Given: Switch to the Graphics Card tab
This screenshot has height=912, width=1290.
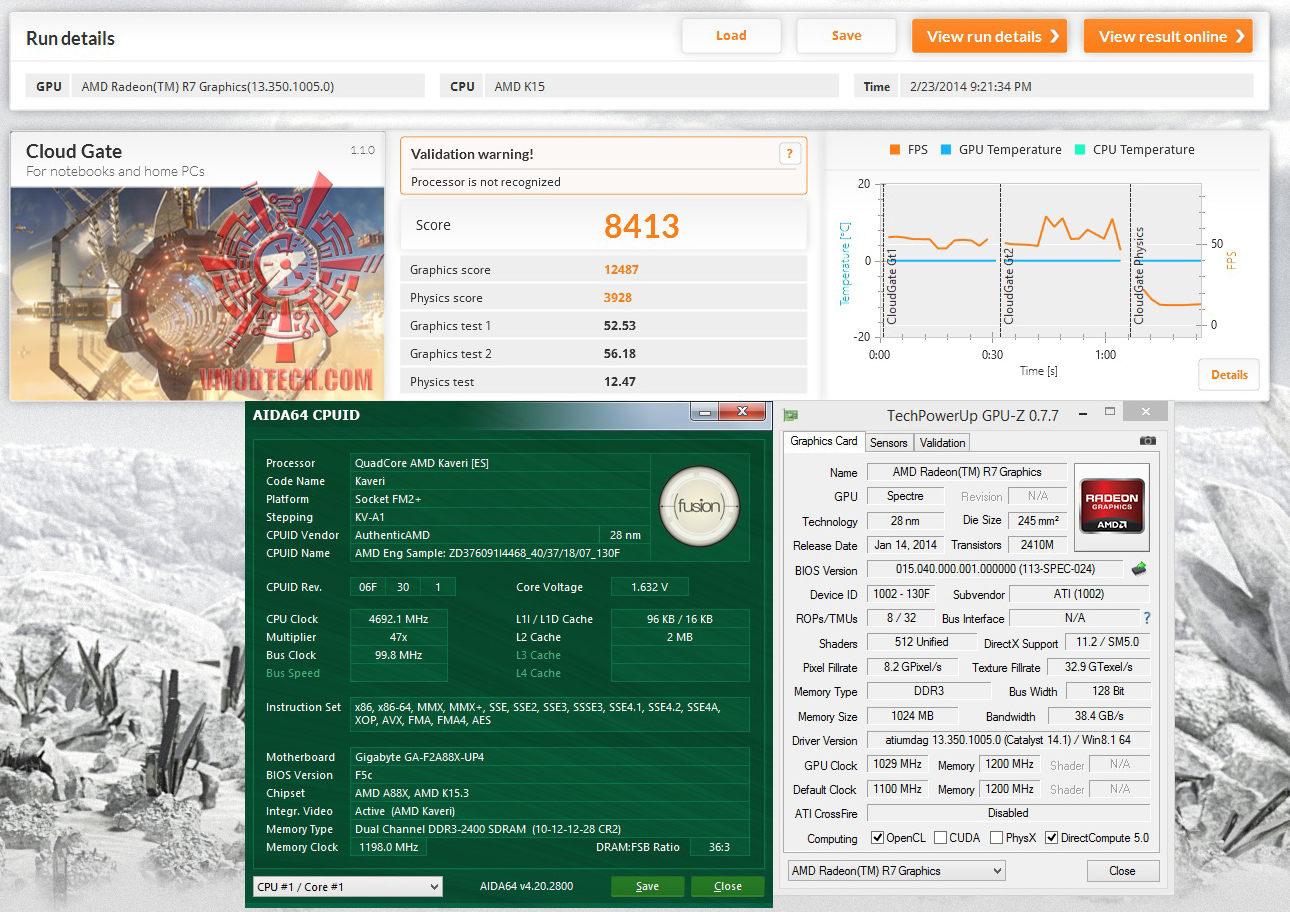Looking at the screenshot, I should pyautogui.click(x=824, y=441).
